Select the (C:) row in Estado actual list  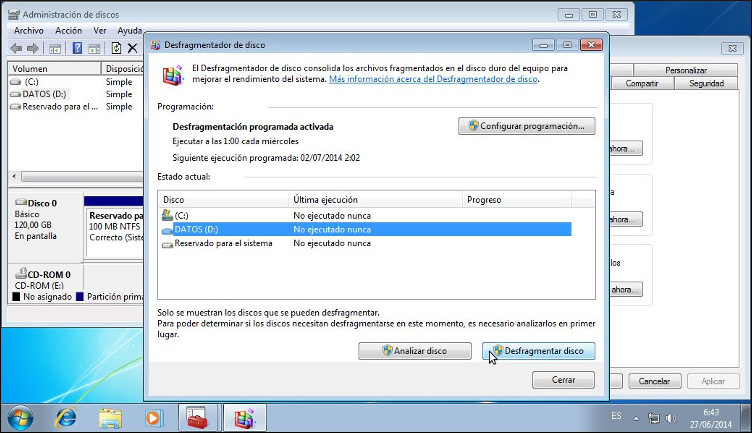(366, 216)
